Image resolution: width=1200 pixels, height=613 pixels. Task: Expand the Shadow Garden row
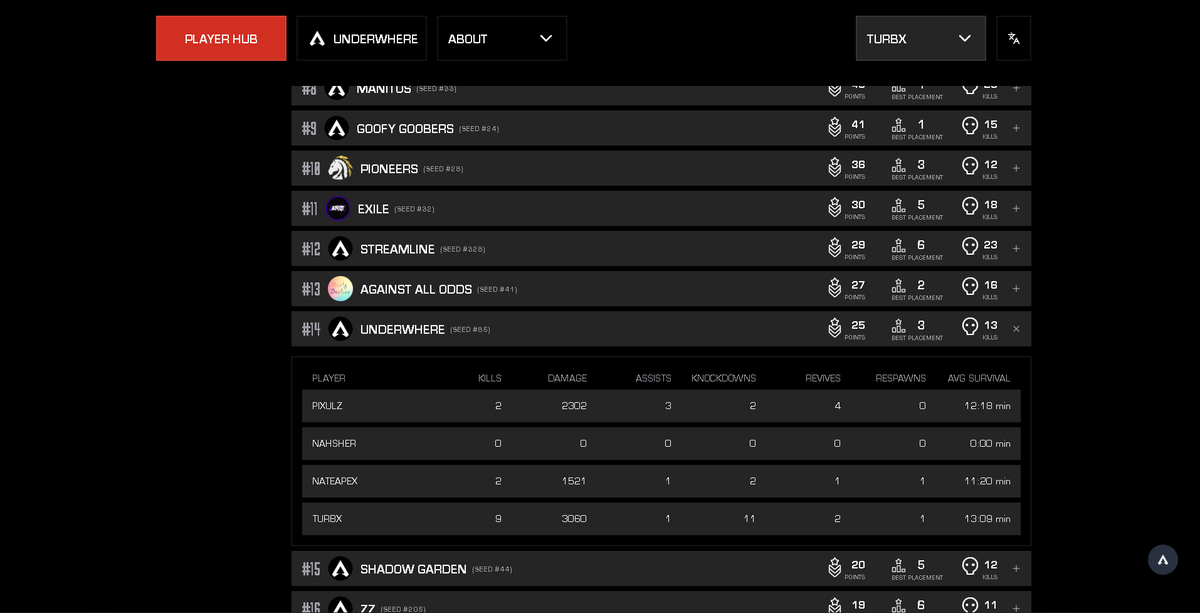(1016, 568)
